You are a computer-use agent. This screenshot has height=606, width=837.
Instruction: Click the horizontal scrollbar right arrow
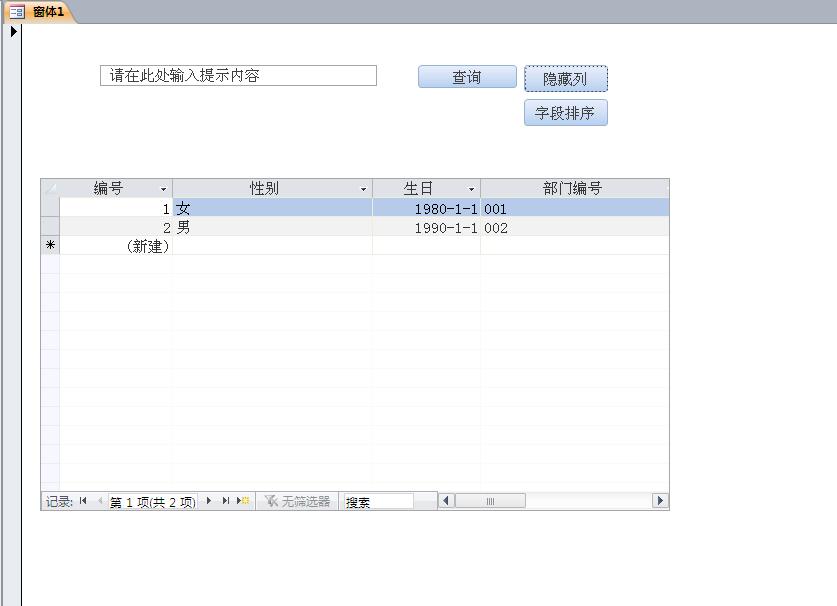[x=660, y=501]
